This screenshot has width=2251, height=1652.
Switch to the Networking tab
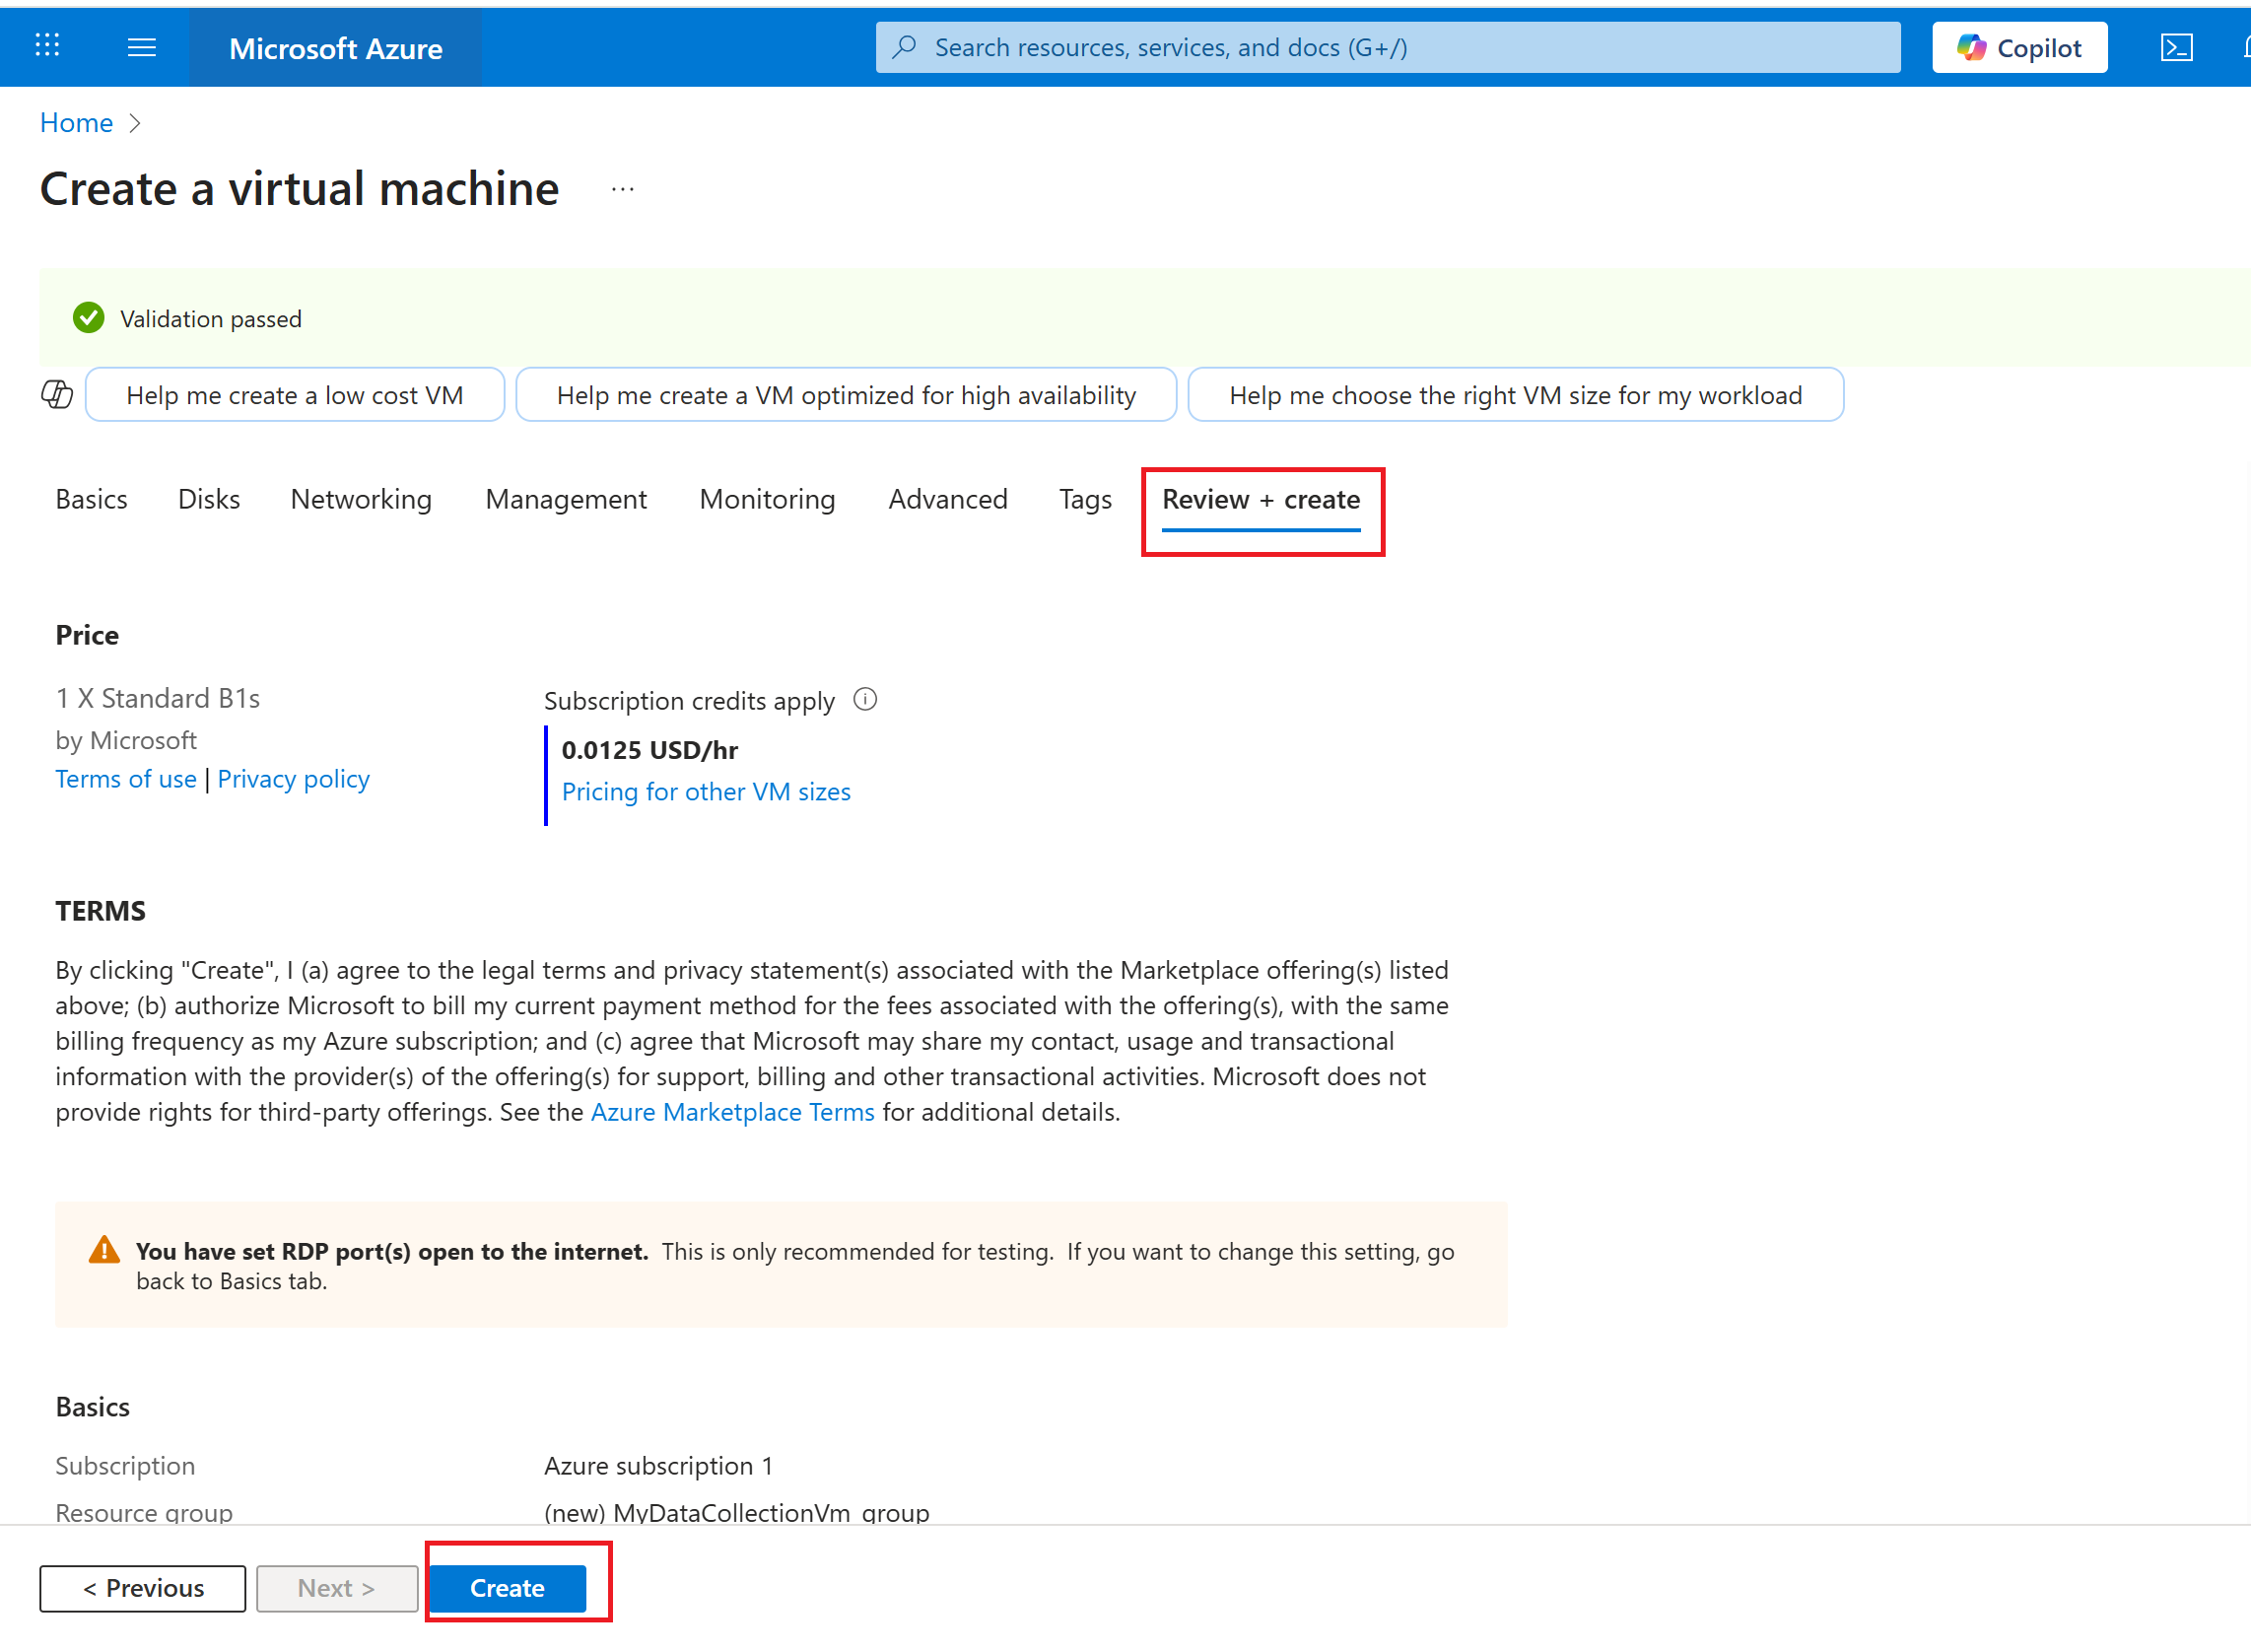(360, 499)
